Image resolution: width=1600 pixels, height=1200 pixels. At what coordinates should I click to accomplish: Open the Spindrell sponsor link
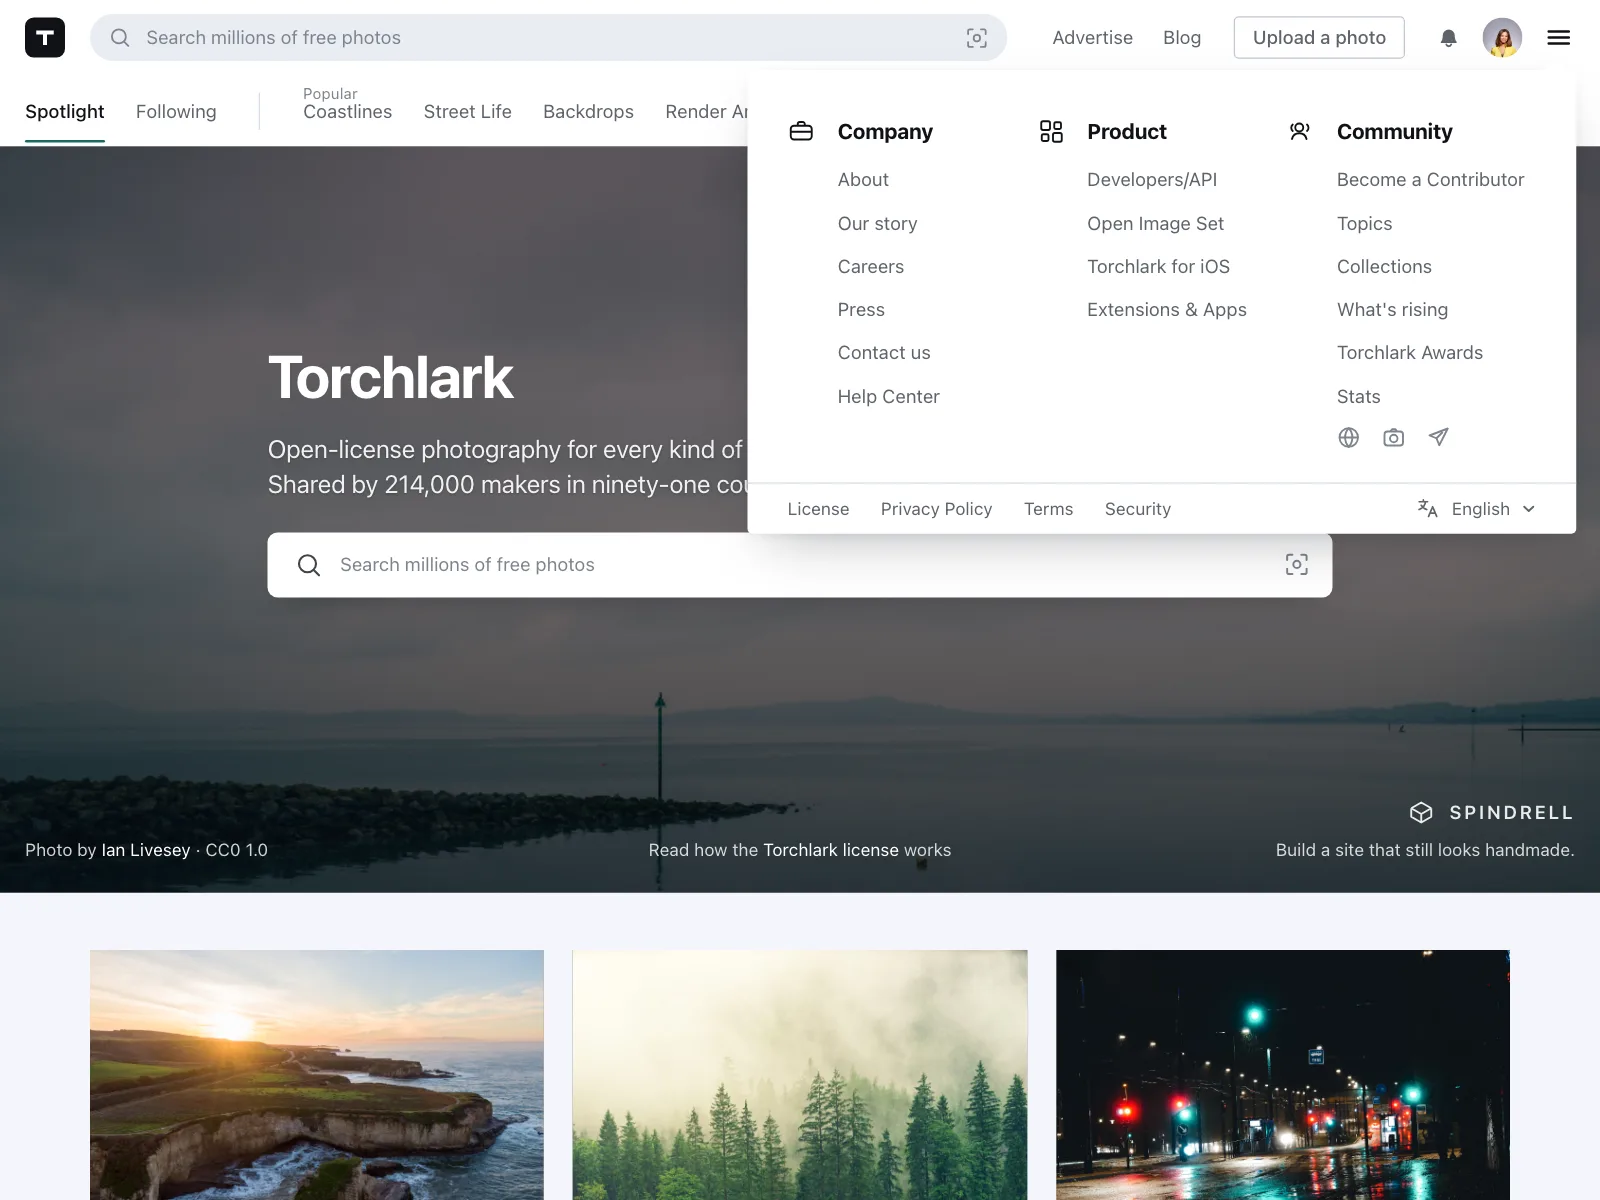coord(1491,813)
